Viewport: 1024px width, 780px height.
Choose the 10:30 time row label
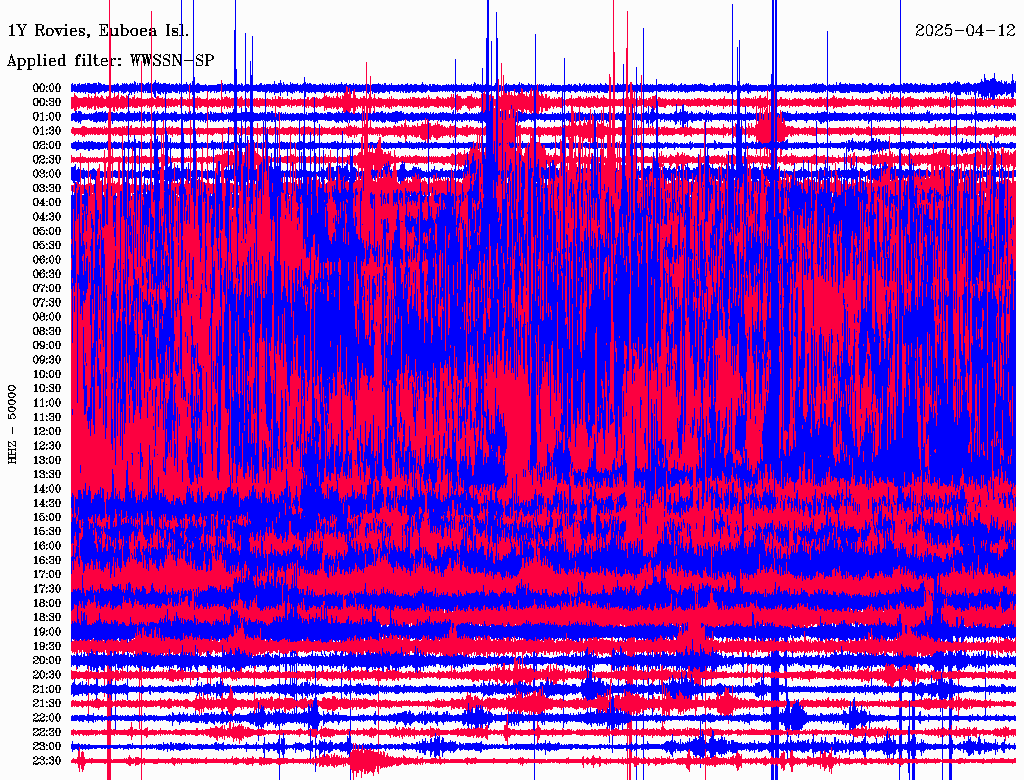pos(47,389)
